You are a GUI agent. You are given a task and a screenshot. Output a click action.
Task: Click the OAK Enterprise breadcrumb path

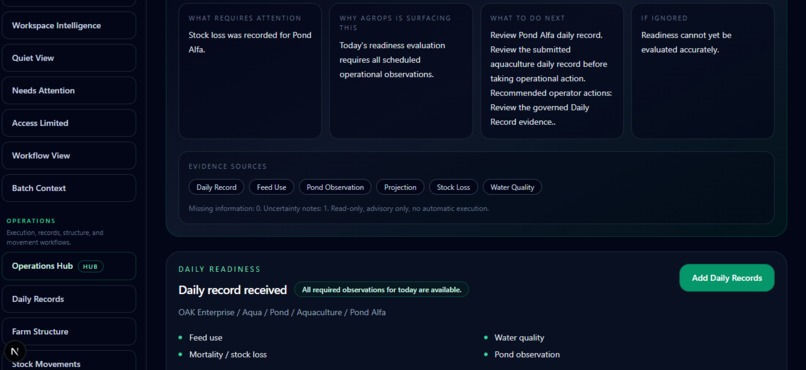[x=282, y=312]
